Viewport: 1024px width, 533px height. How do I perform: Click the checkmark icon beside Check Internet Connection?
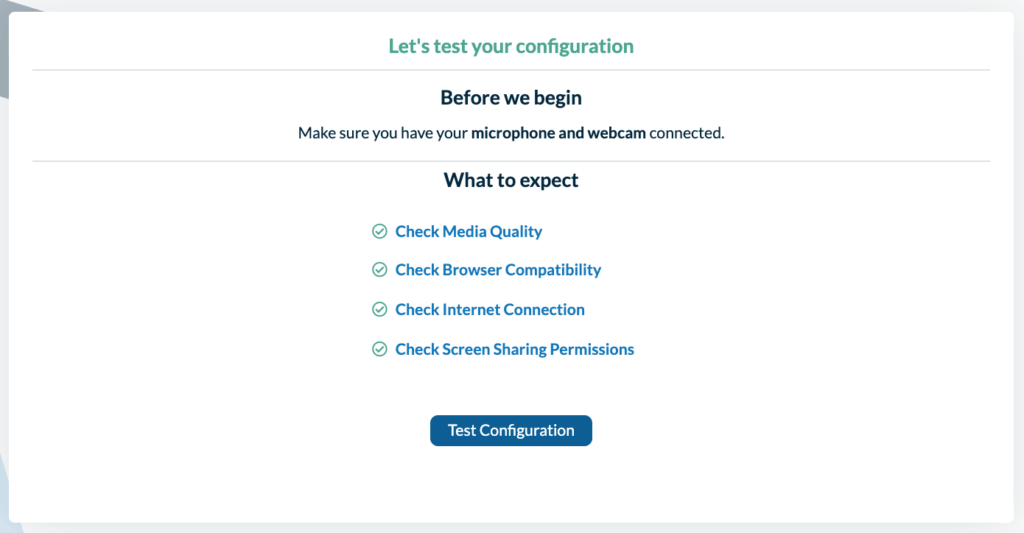pos(380,310)
